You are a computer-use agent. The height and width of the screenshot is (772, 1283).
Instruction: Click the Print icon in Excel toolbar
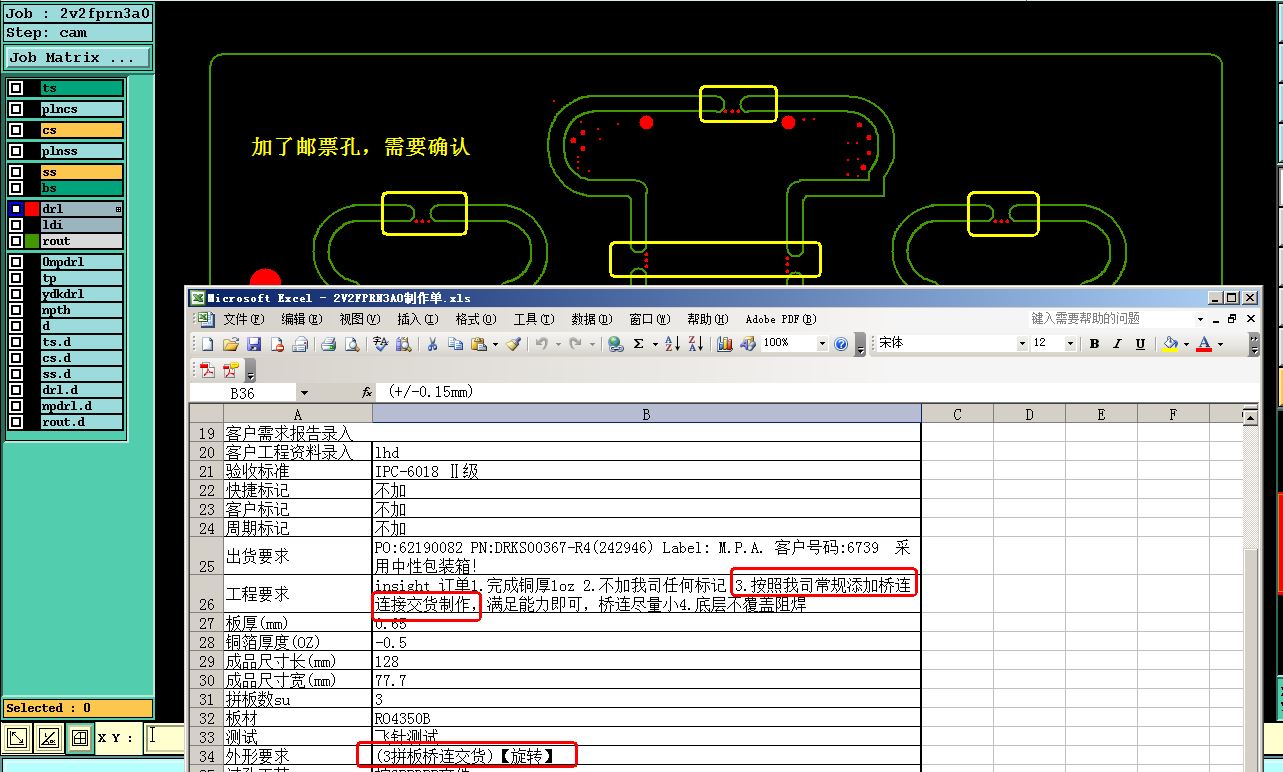(x=328, y=344)
